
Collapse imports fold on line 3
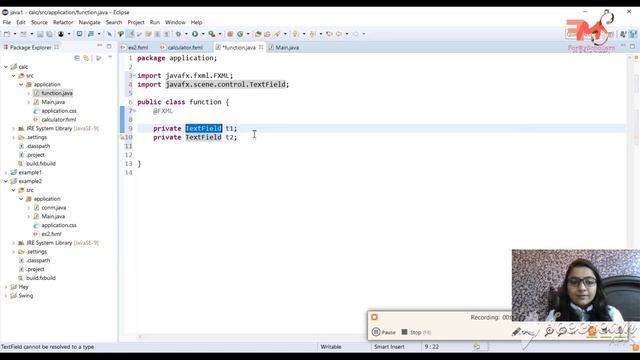click(134, 76)
